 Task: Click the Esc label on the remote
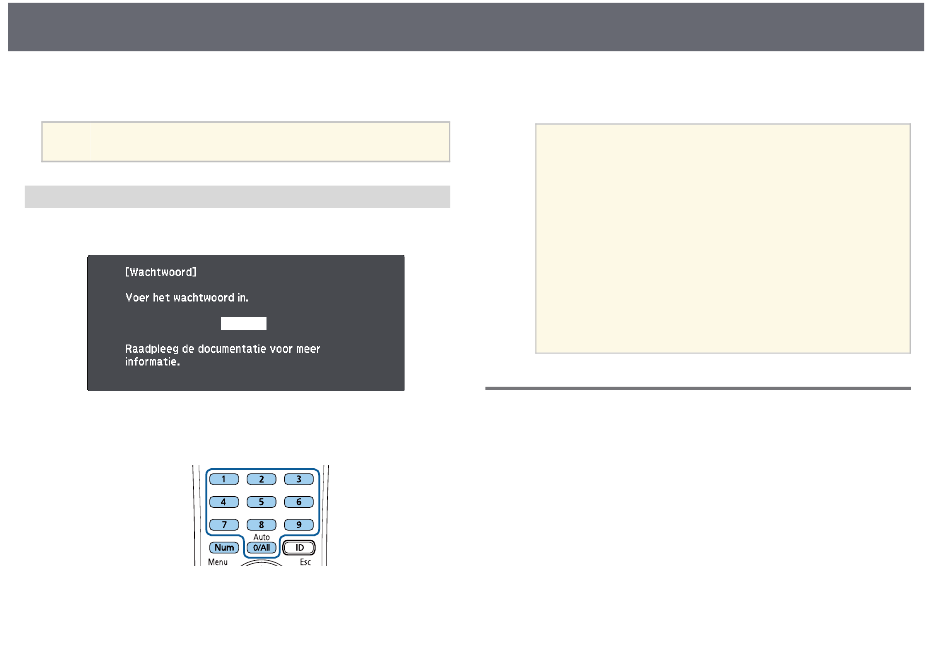(305, 562)
